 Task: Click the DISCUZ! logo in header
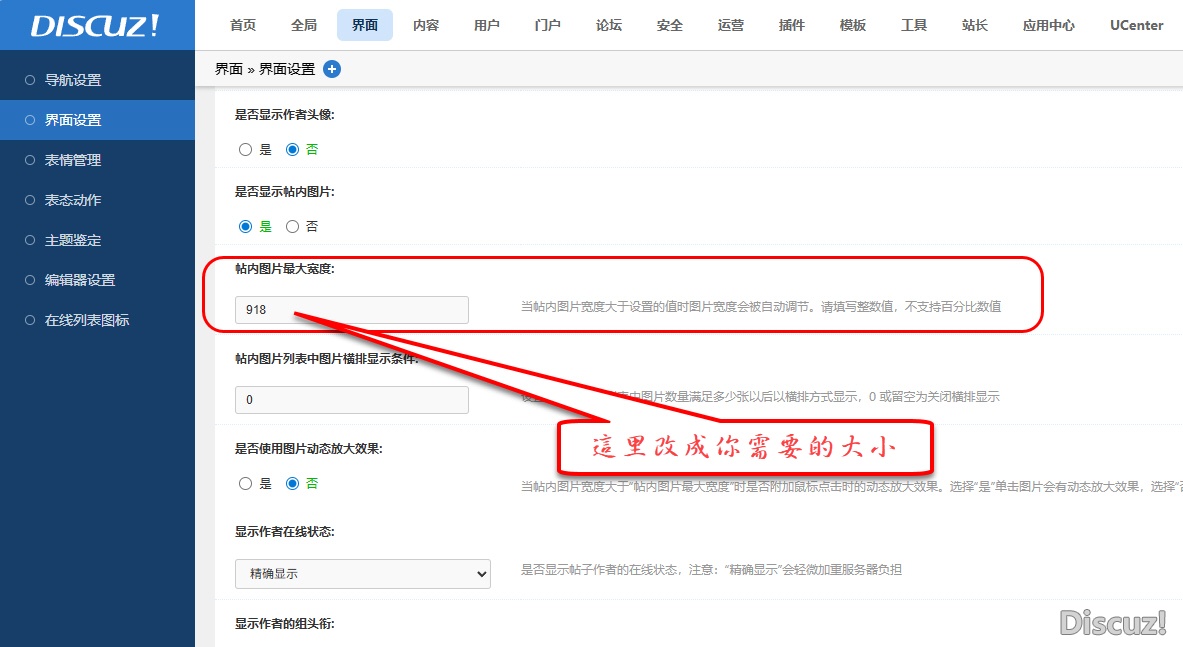95,26
